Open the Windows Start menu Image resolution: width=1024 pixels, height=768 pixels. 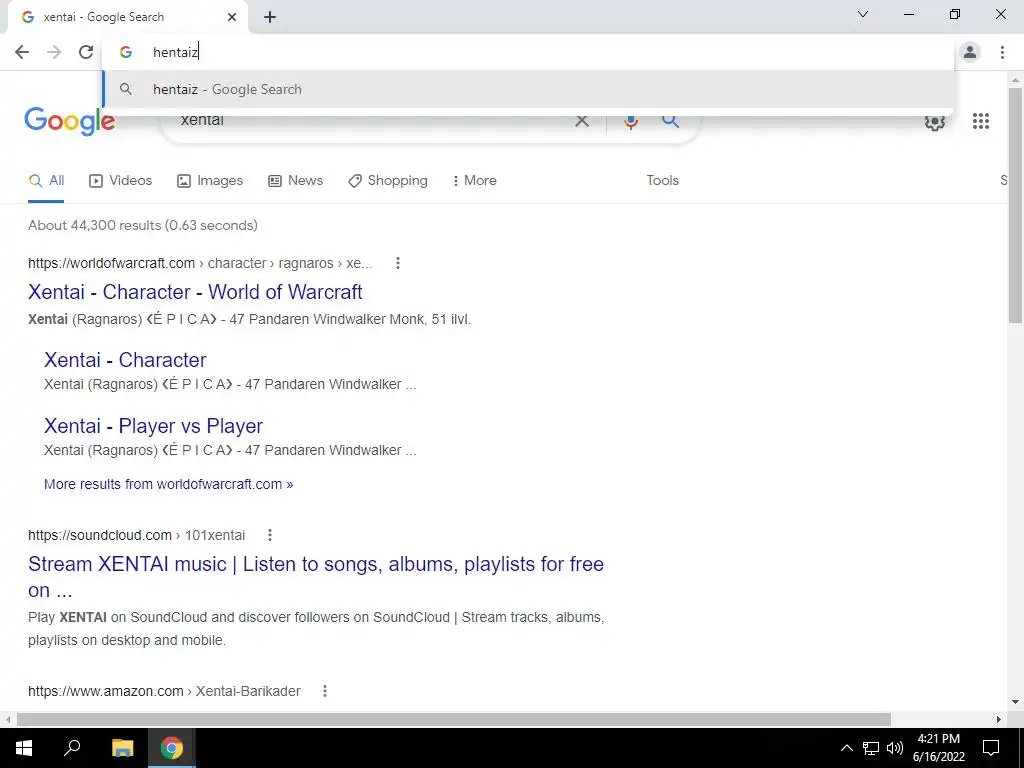24,748
